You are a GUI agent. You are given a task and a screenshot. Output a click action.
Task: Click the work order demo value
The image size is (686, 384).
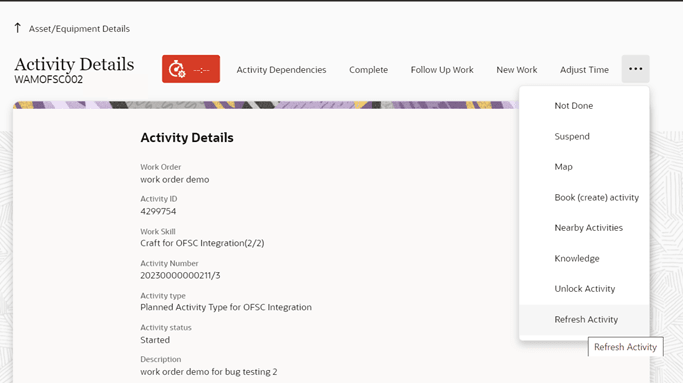(x=175, y=180)
